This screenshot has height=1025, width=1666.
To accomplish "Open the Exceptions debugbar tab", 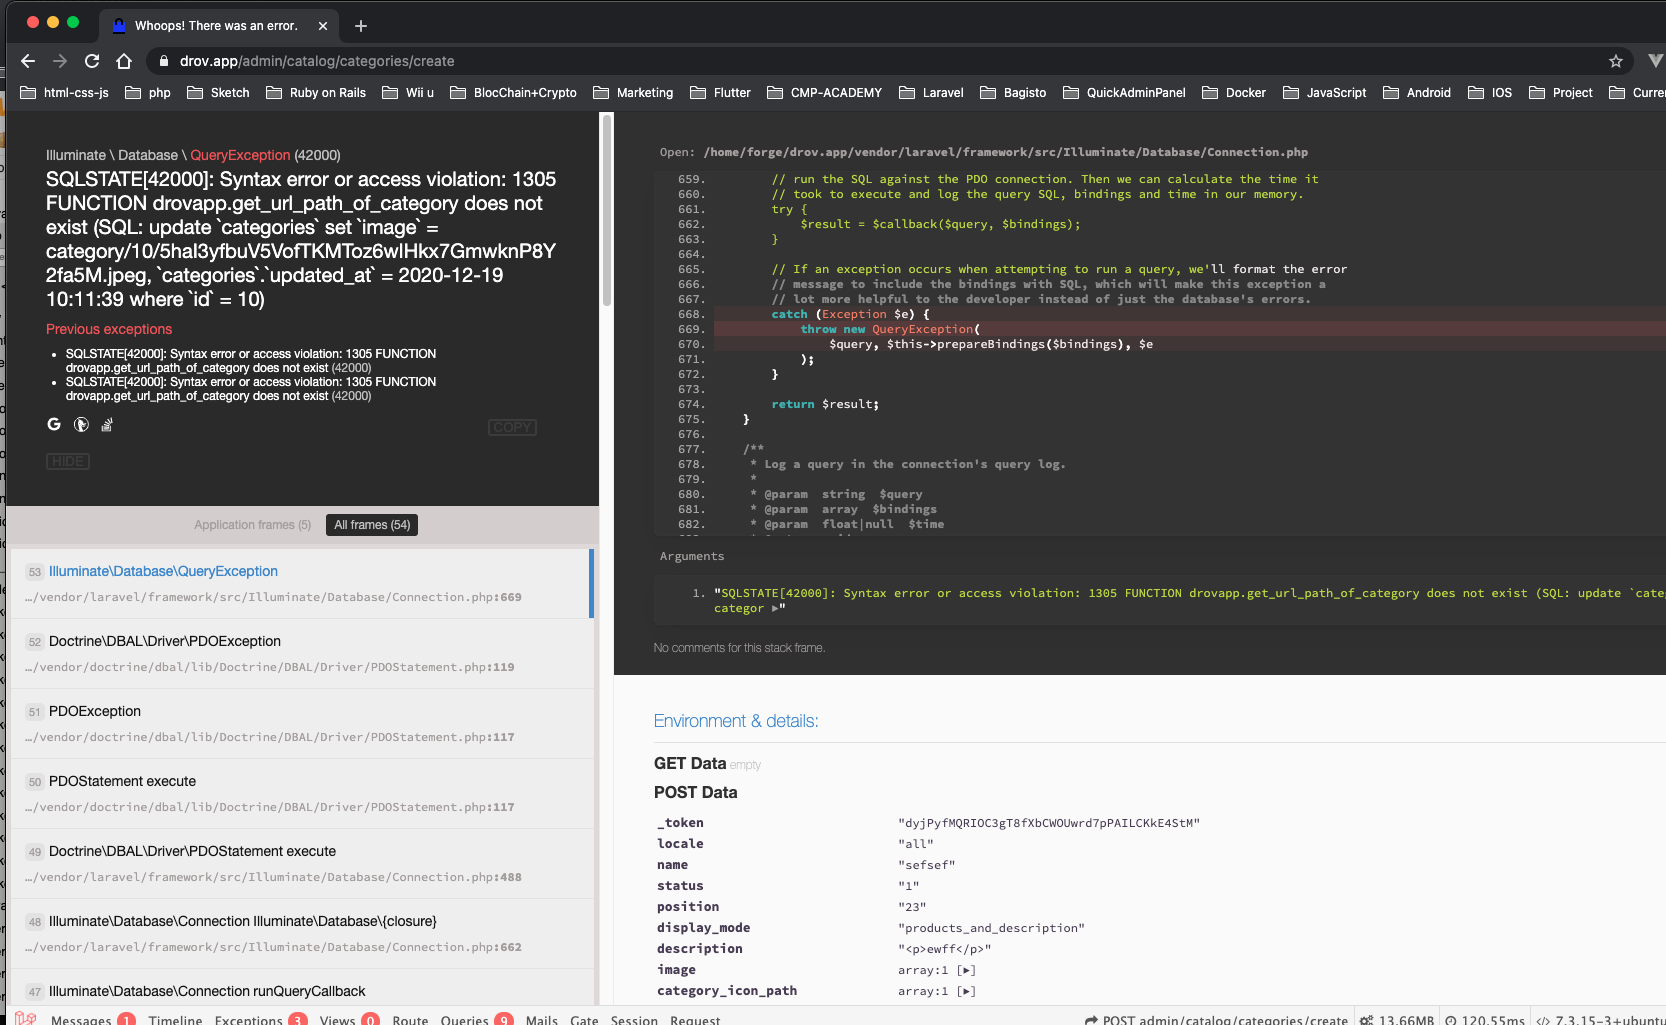I will coord(260,1020).
